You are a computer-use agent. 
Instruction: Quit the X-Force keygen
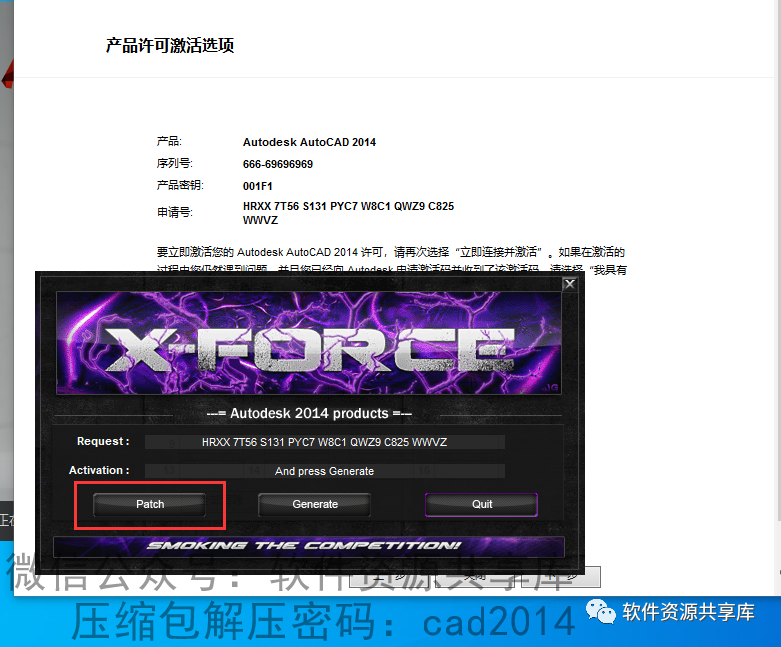[482, 504]
